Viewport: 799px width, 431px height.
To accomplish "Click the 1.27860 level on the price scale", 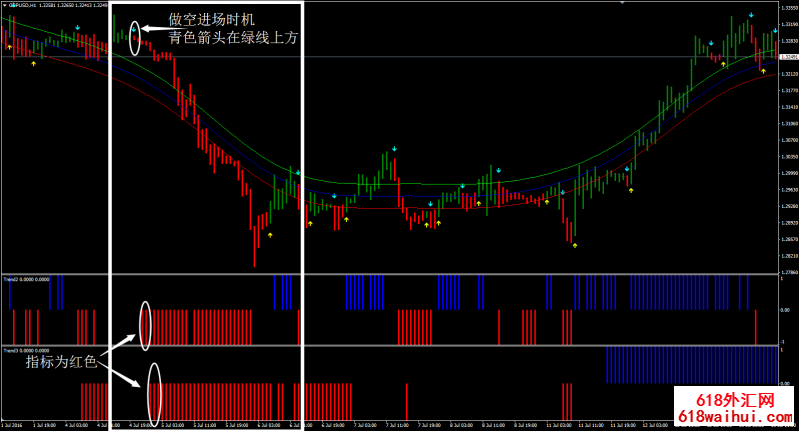I will pos(788,272).
